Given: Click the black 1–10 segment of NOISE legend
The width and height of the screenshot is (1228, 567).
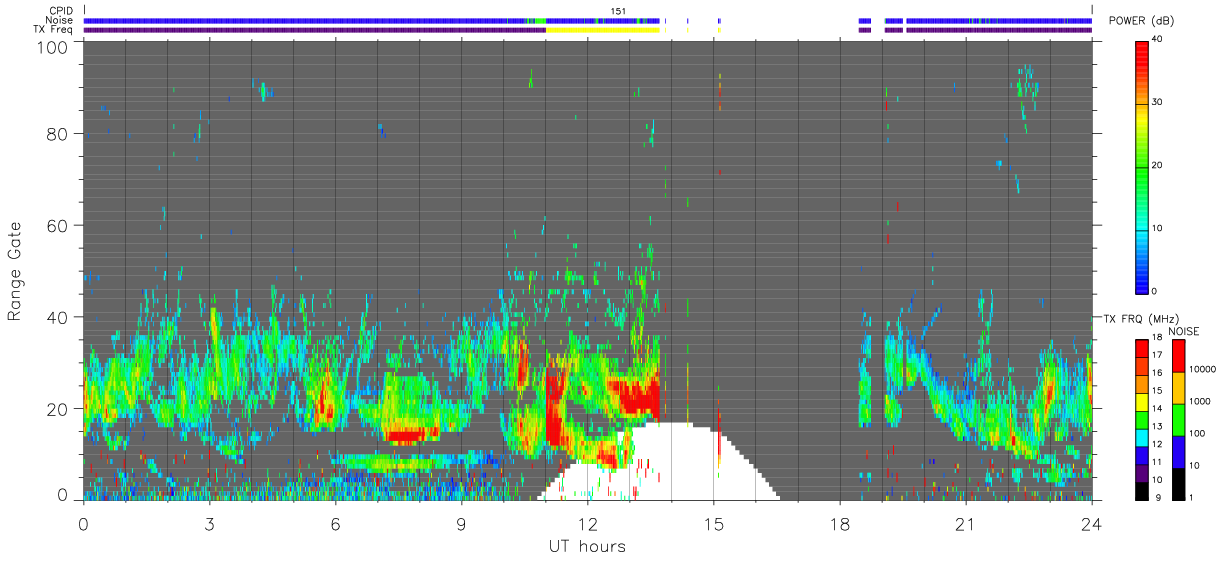Looking at the screenshot, I should 1178,483.
